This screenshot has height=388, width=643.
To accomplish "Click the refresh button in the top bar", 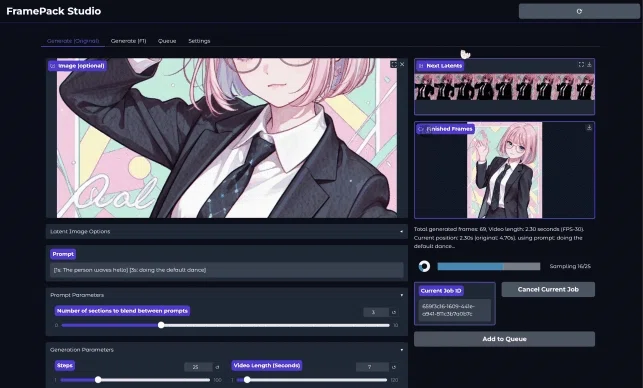I will point(579,11).
